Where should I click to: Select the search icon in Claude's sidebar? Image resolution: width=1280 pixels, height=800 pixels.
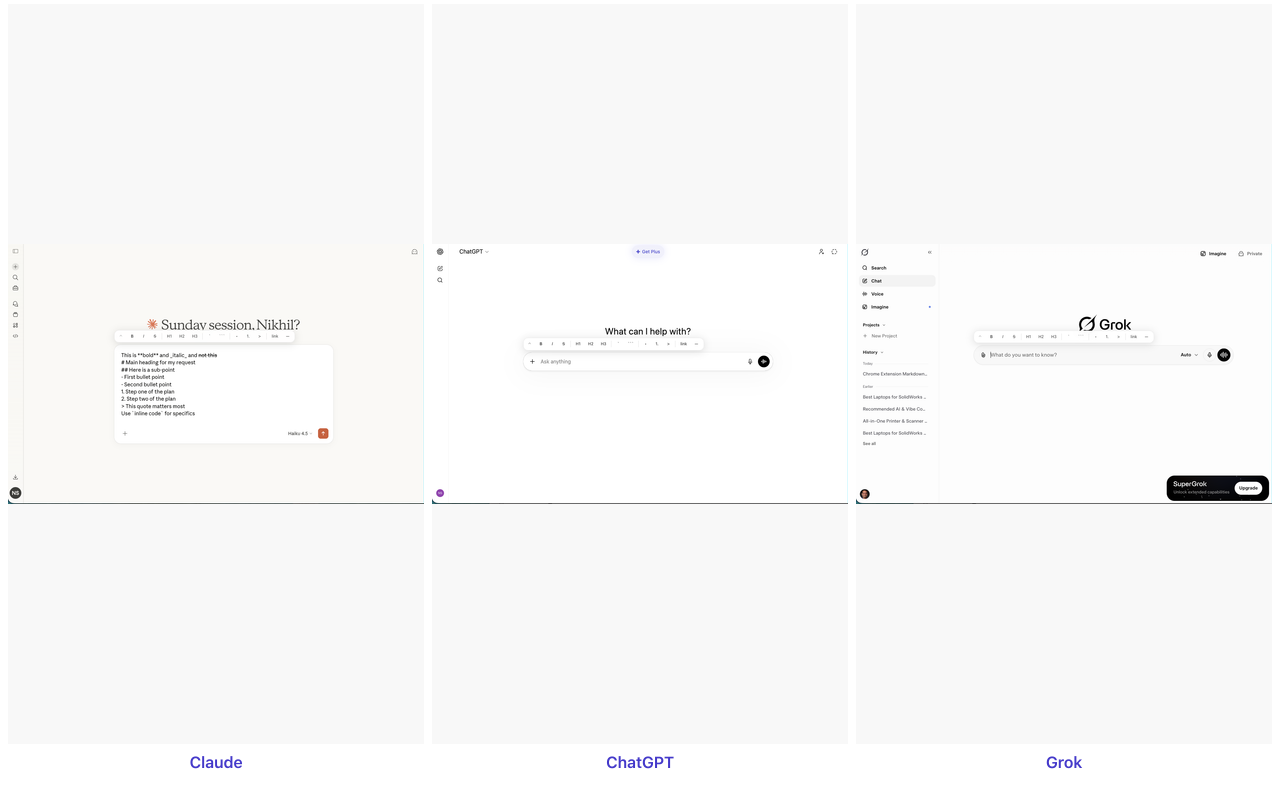point(15,279)
